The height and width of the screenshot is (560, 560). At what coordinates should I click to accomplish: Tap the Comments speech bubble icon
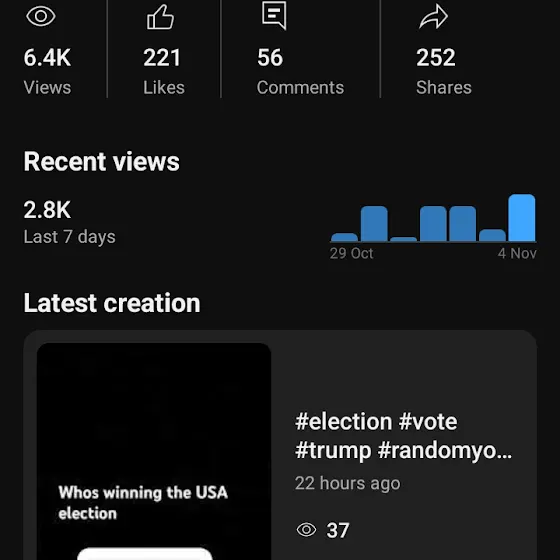(x=274, y=16)
